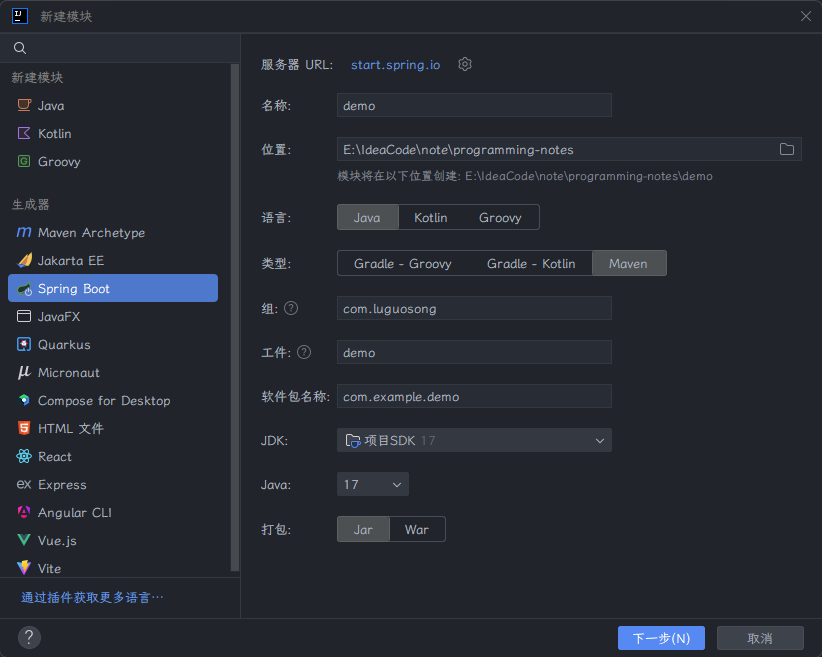This screenshot has width=822, height=657.
Task: Browse location with folder icon
Action: [787, 149]
